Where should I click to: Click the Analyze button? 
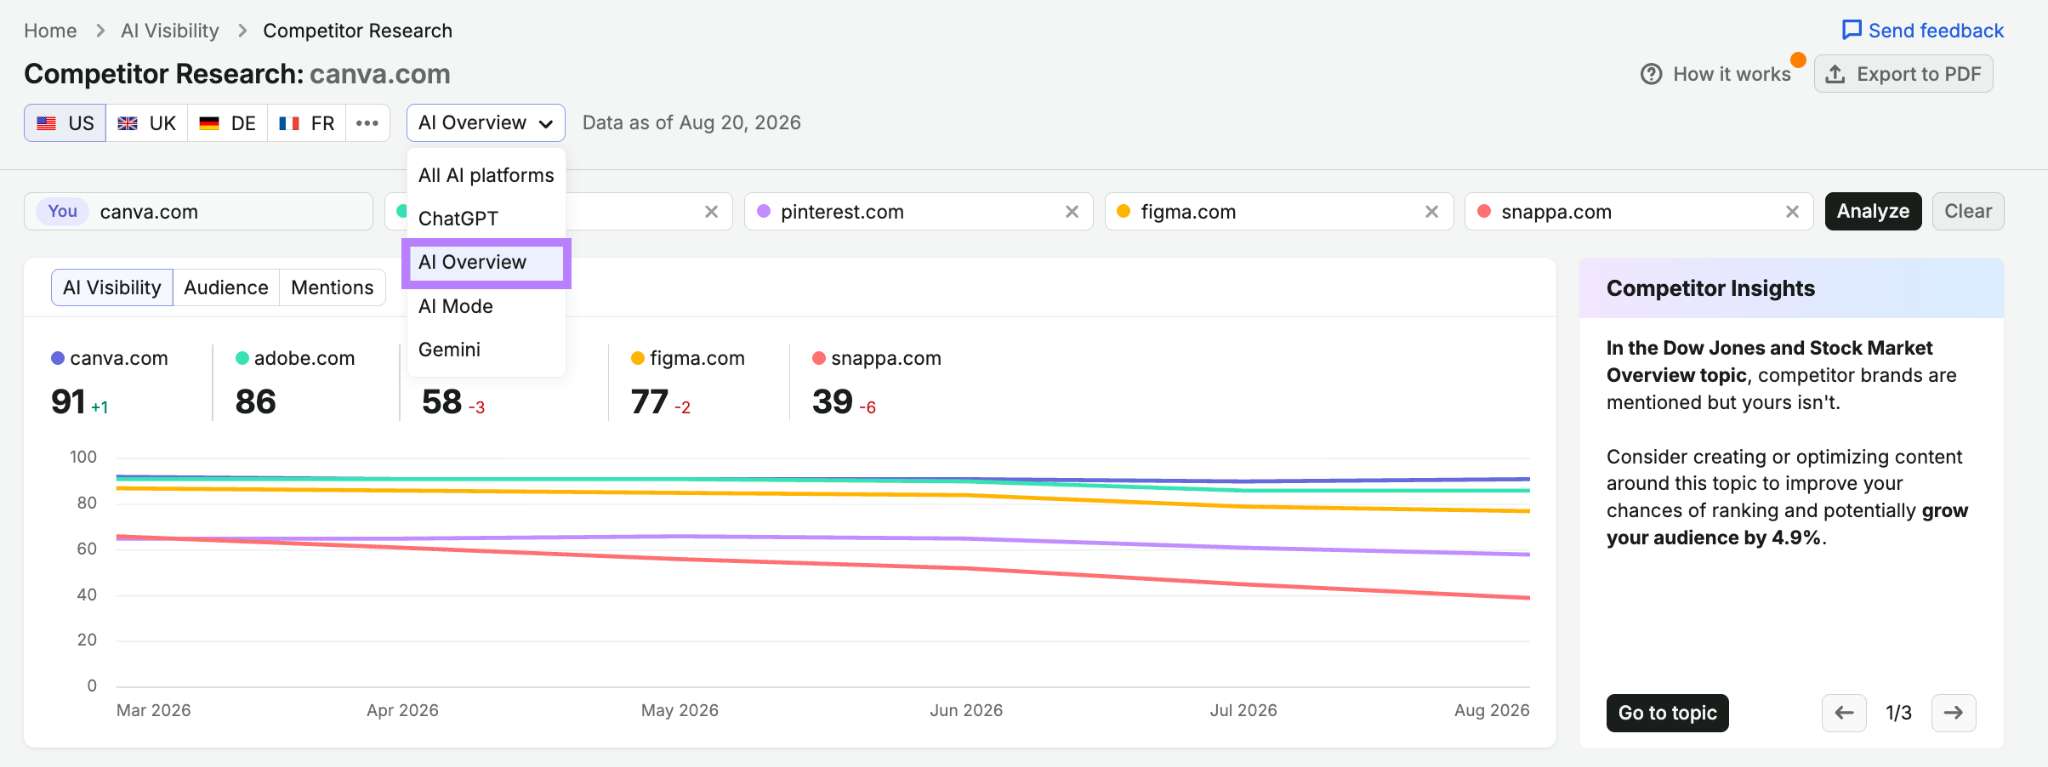(x=1873, y=211)
